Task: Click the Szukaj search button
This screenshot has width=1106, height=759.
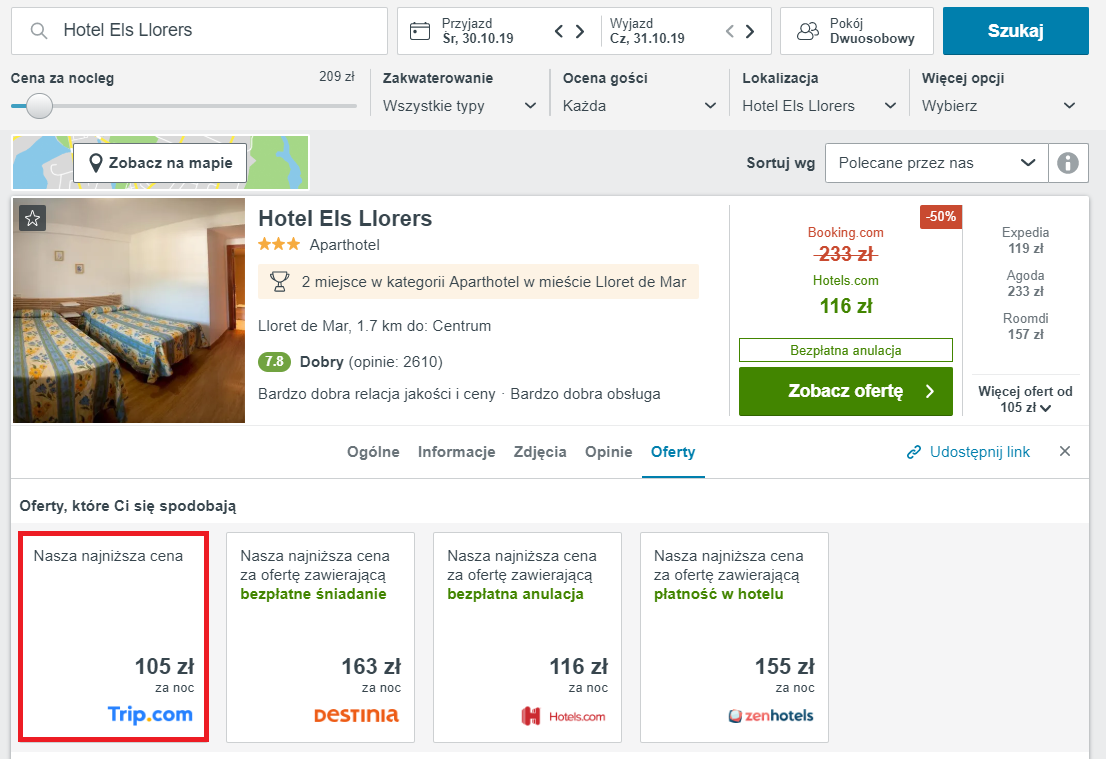Action: pyautogui.click(x=1016, y=31)
